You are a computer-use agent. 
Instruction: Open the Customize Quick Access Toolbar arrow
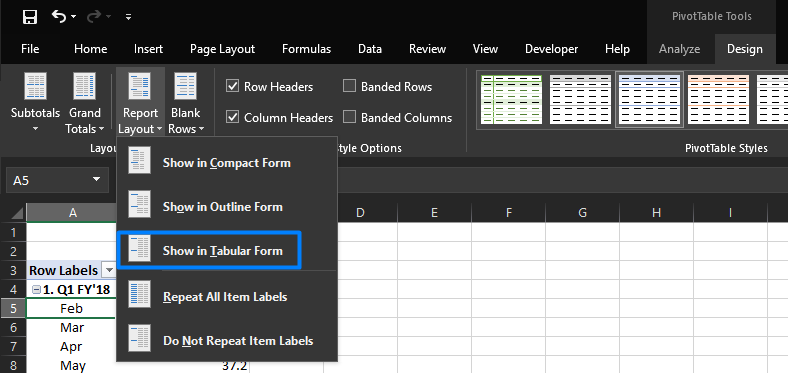128,17
